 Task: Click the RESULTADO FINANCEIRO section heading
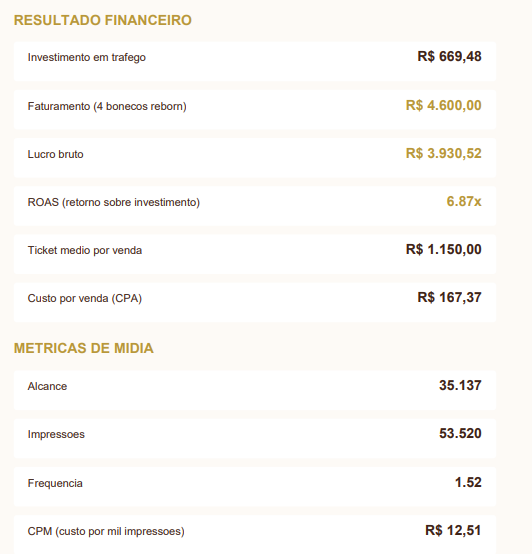[x=102, y=20]
